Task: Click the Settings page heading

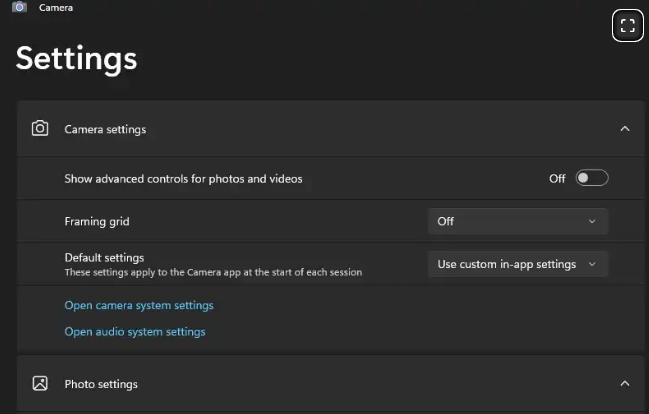Action: click(77, 59)
